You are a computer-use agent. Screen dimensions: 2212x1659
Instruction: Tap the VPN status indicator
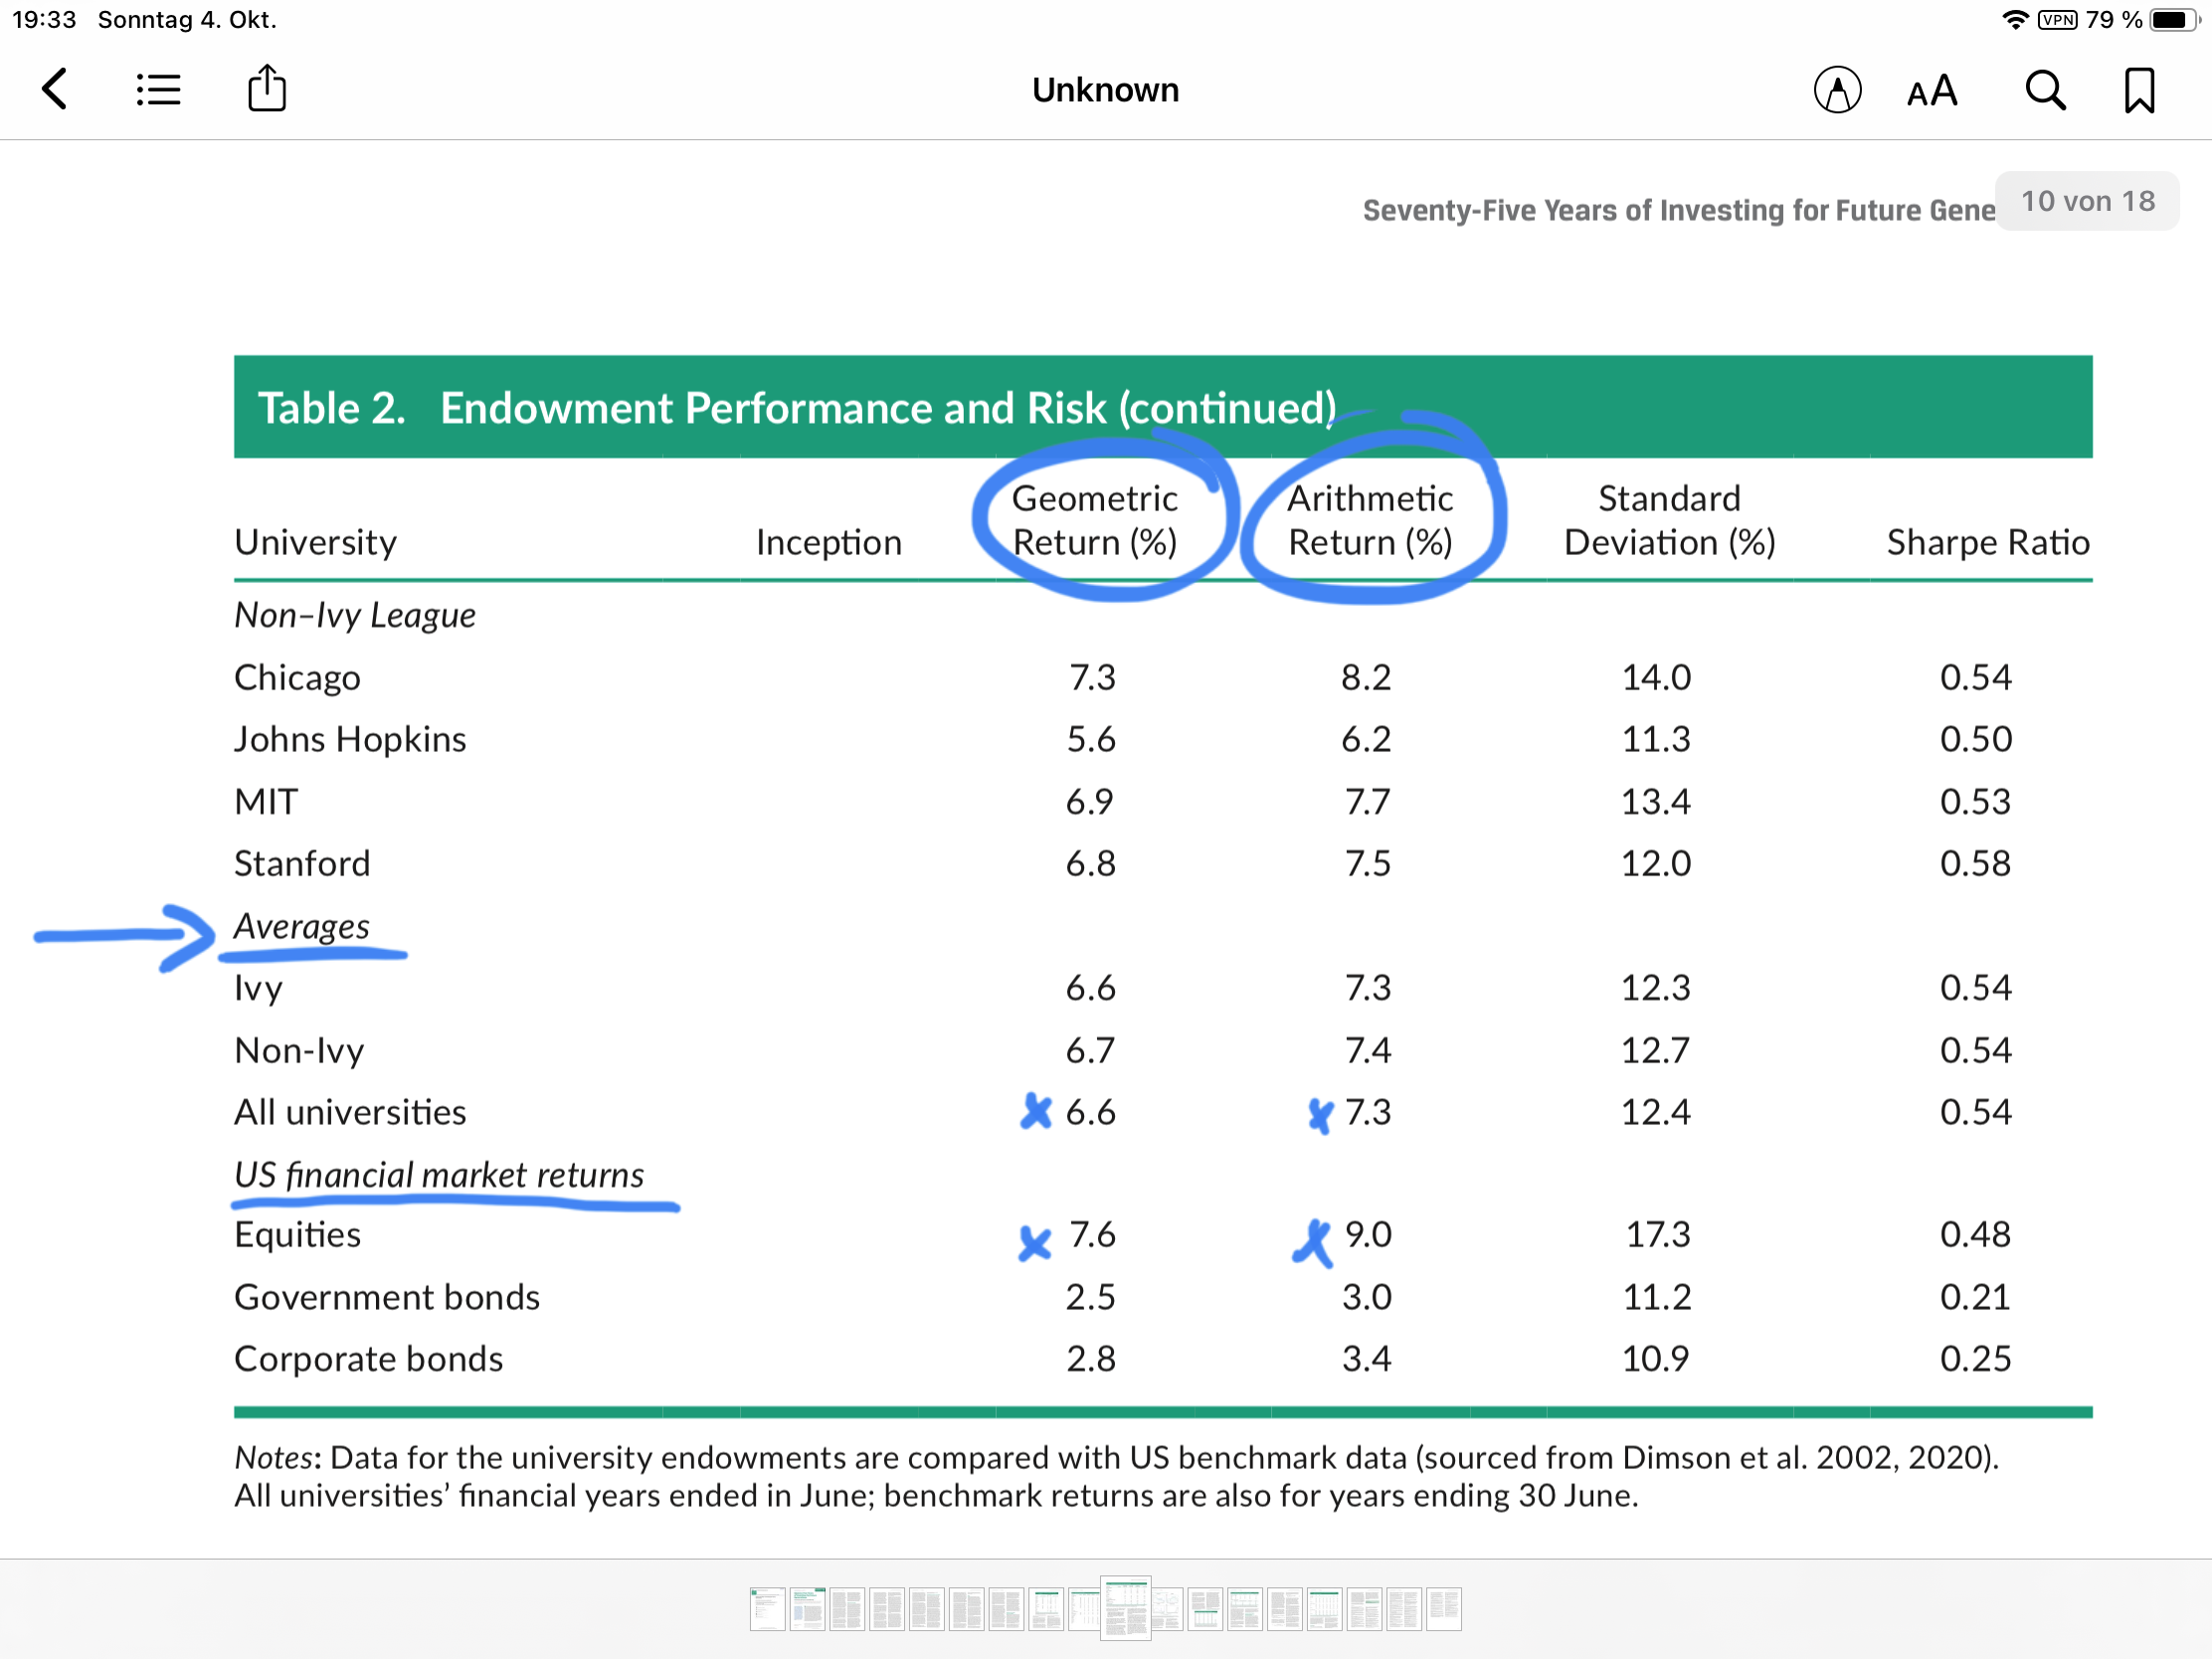click(2058, 20)
